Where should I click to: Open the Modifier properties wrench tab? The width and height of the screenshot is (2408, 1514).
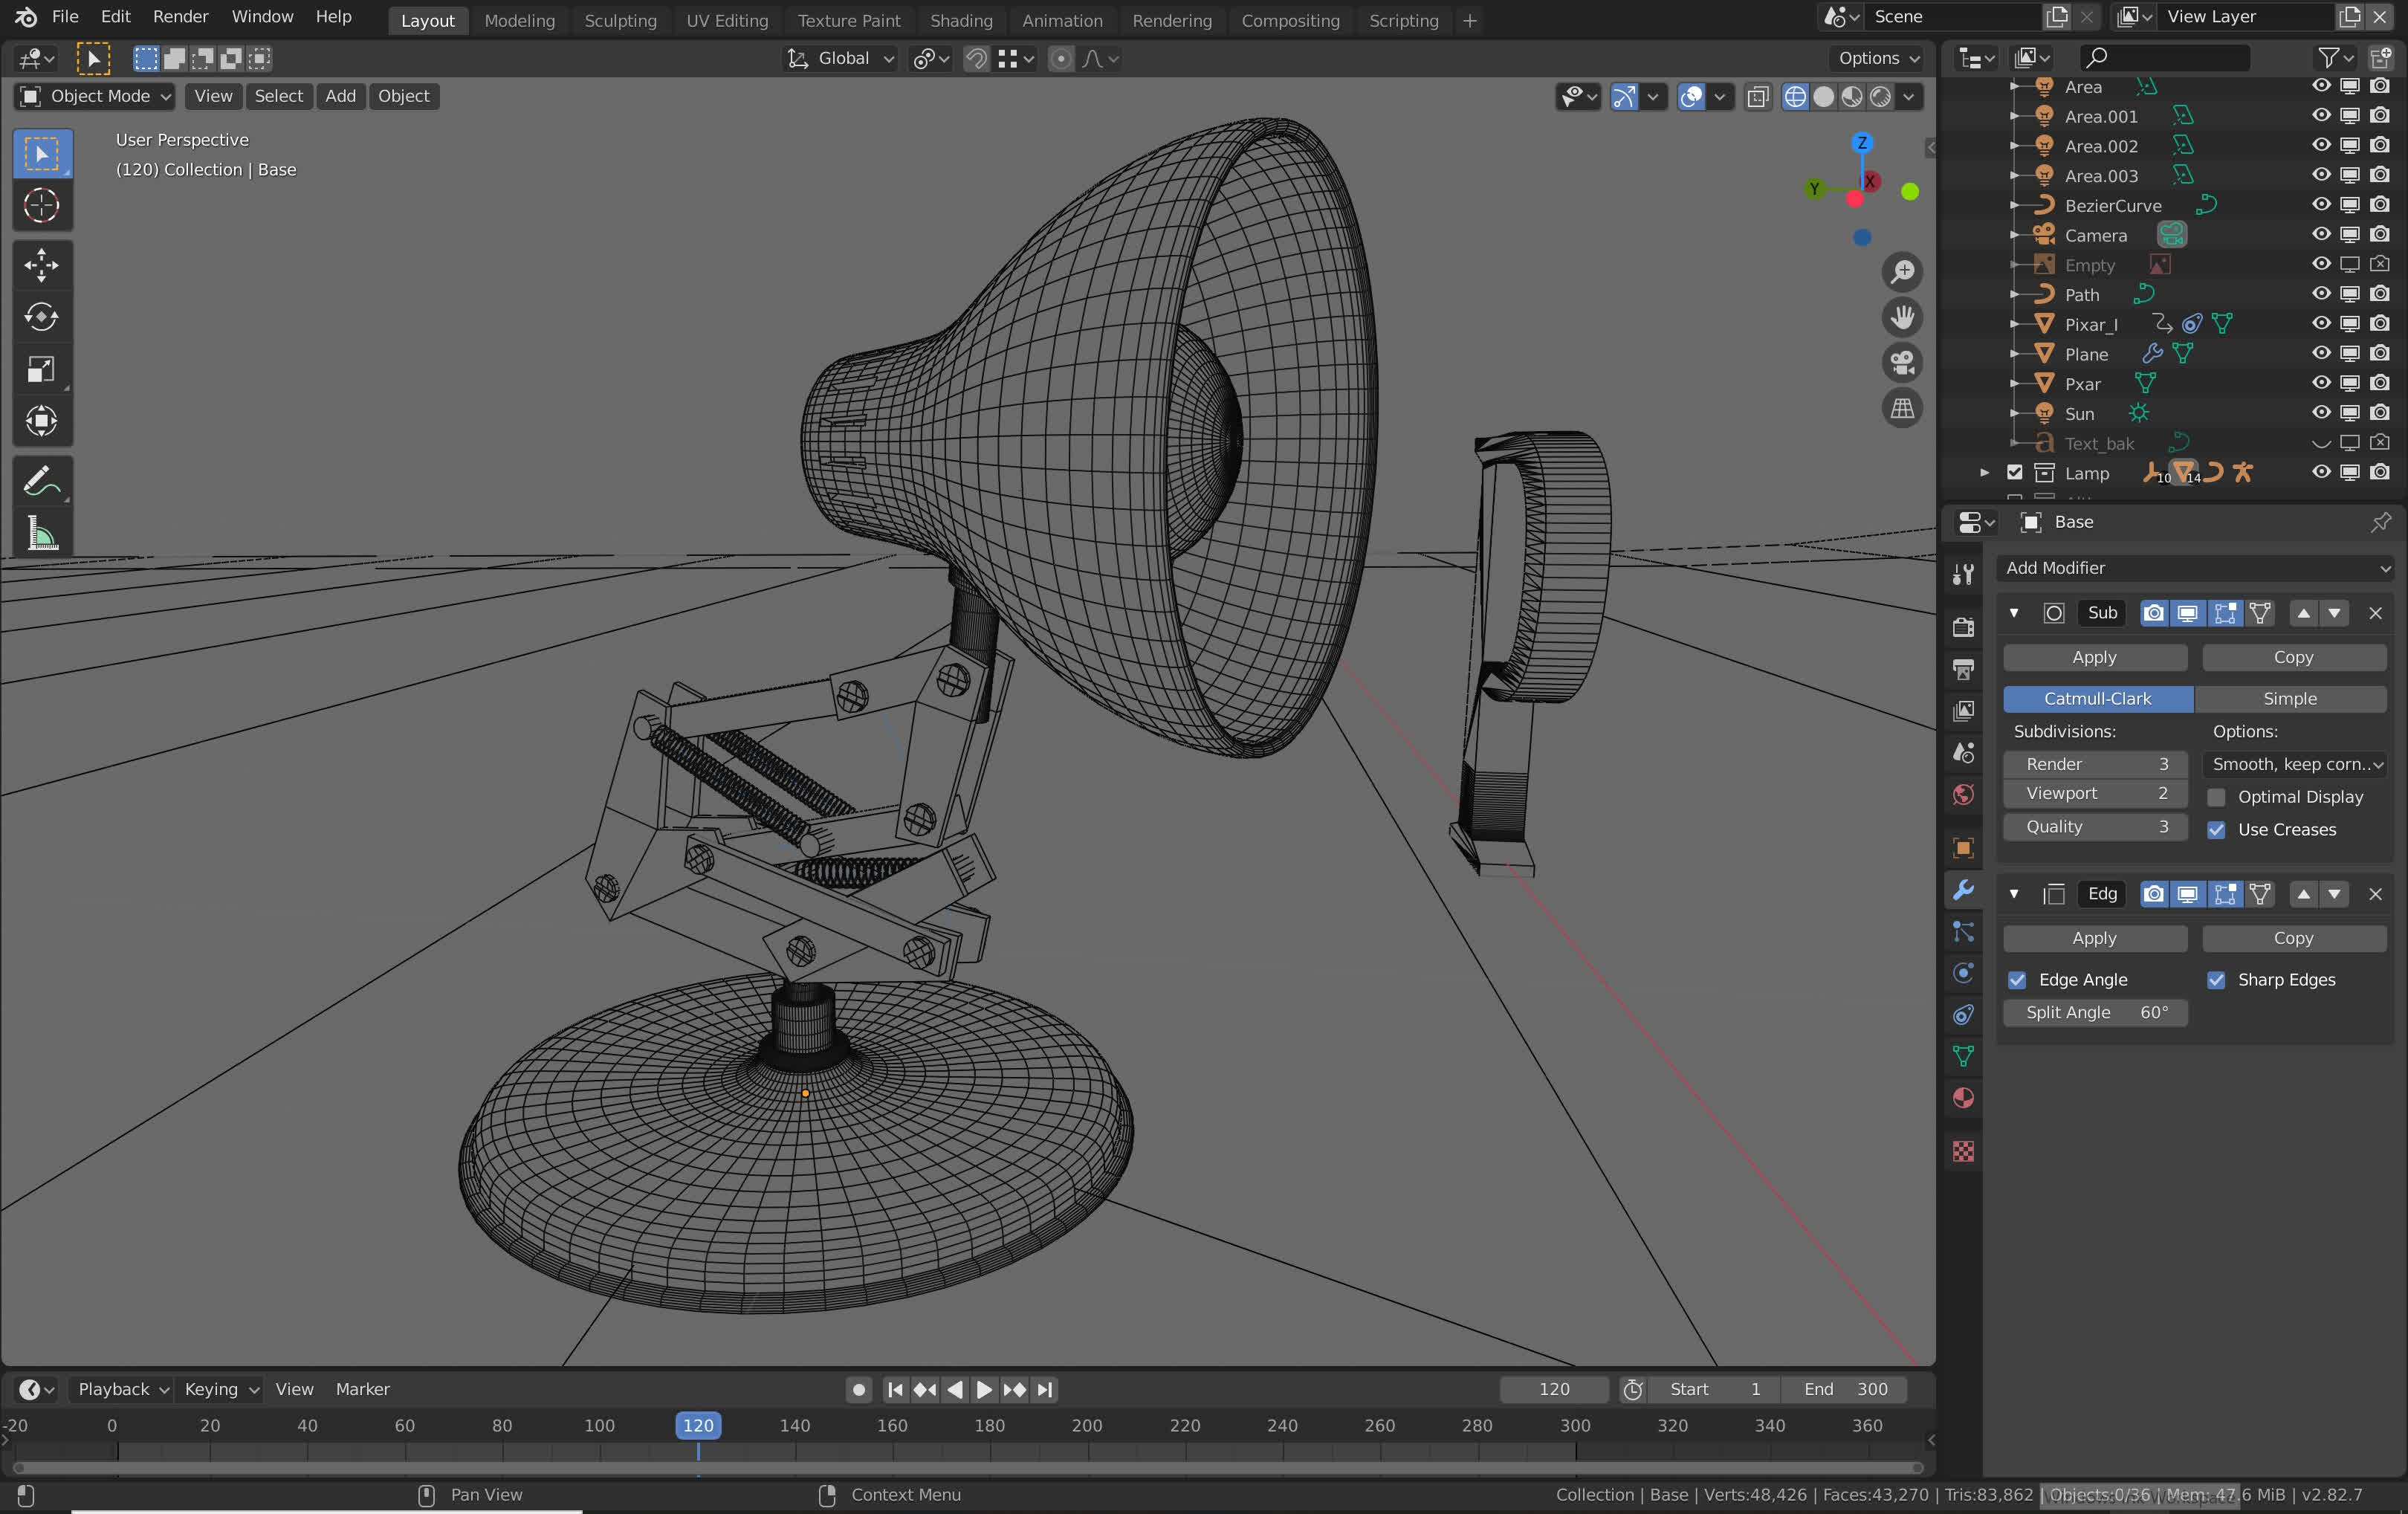(1963, 890)
